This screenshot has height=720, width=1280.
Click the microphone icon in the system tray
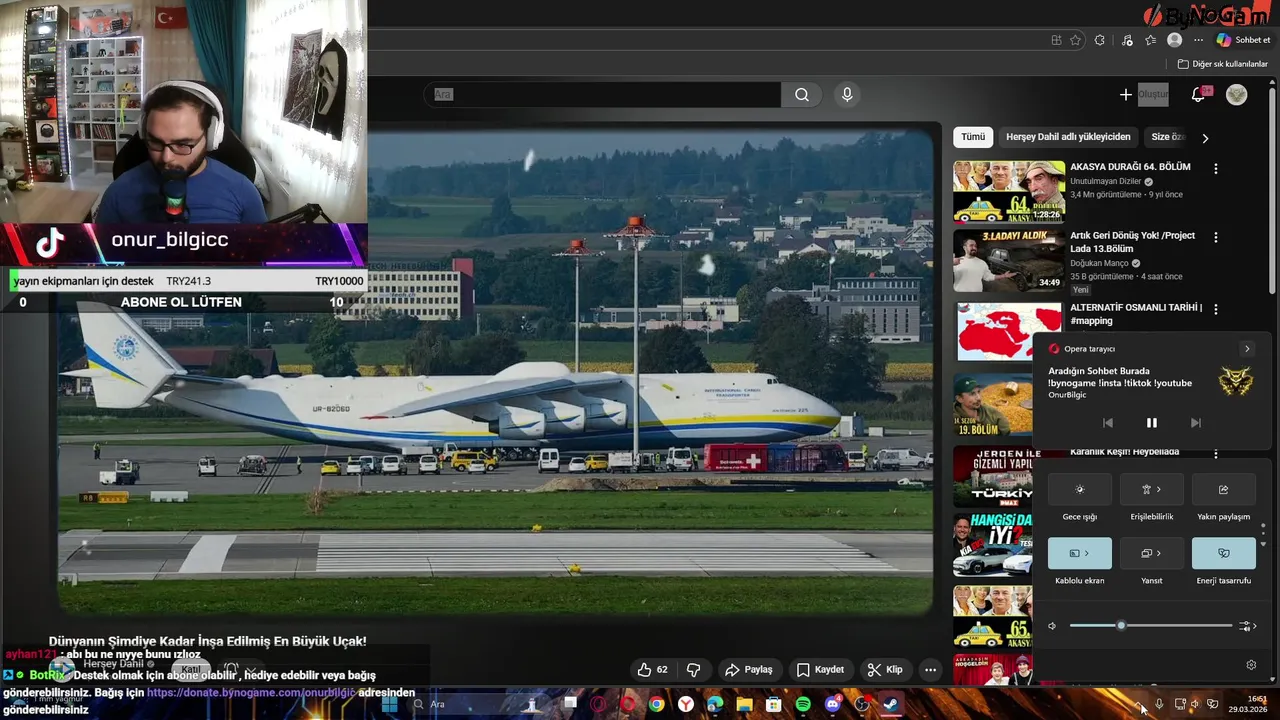click(x=1159, y=705)
